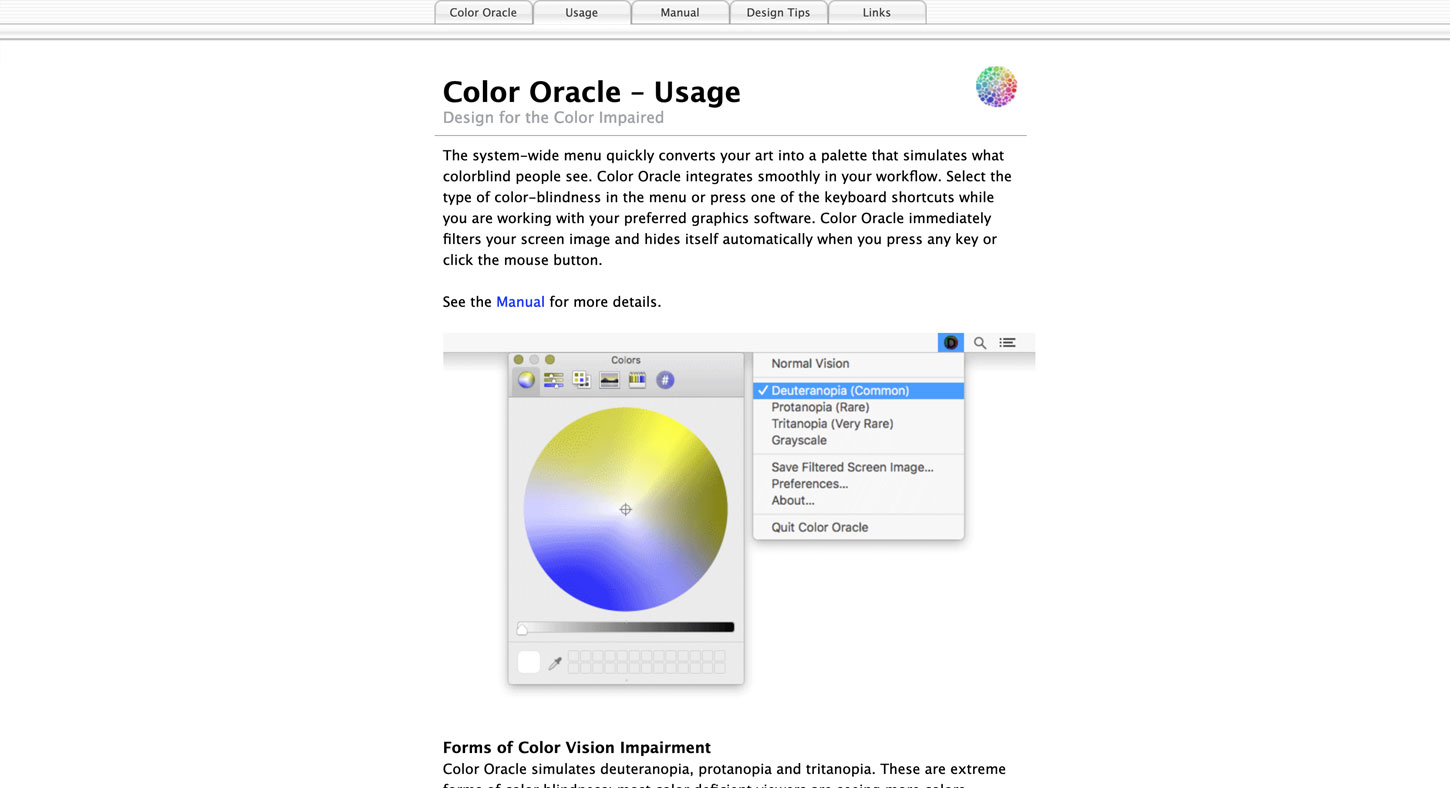Image resolution: width=1450 pixels, height=788 pixels.
Task: Choose Protanopia (Rare) in the menu
Action: (x=820, y=407)
